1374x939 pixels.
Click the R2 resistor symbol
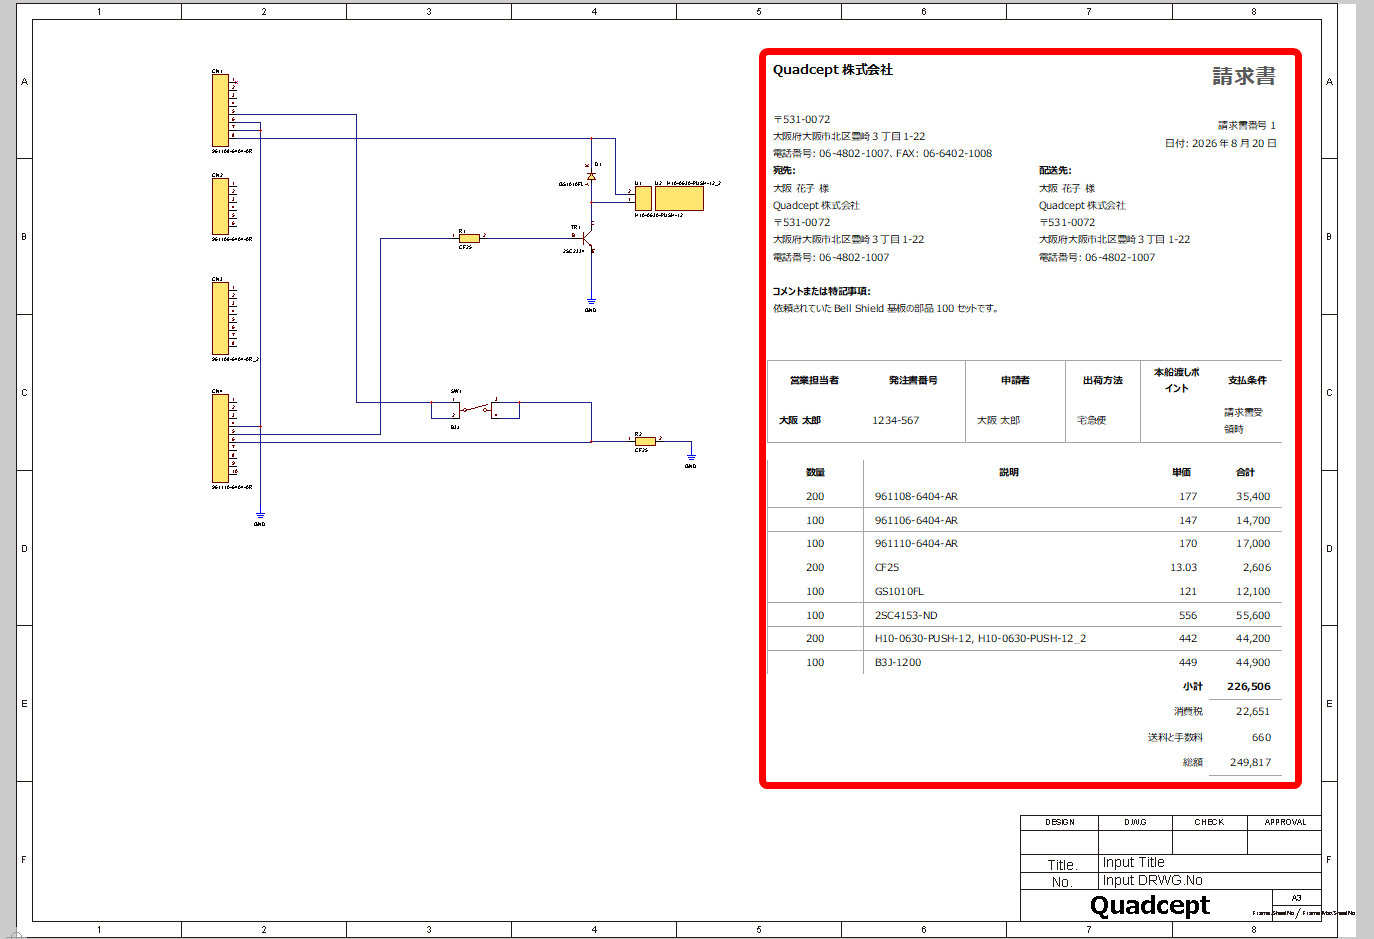point(645,441)
